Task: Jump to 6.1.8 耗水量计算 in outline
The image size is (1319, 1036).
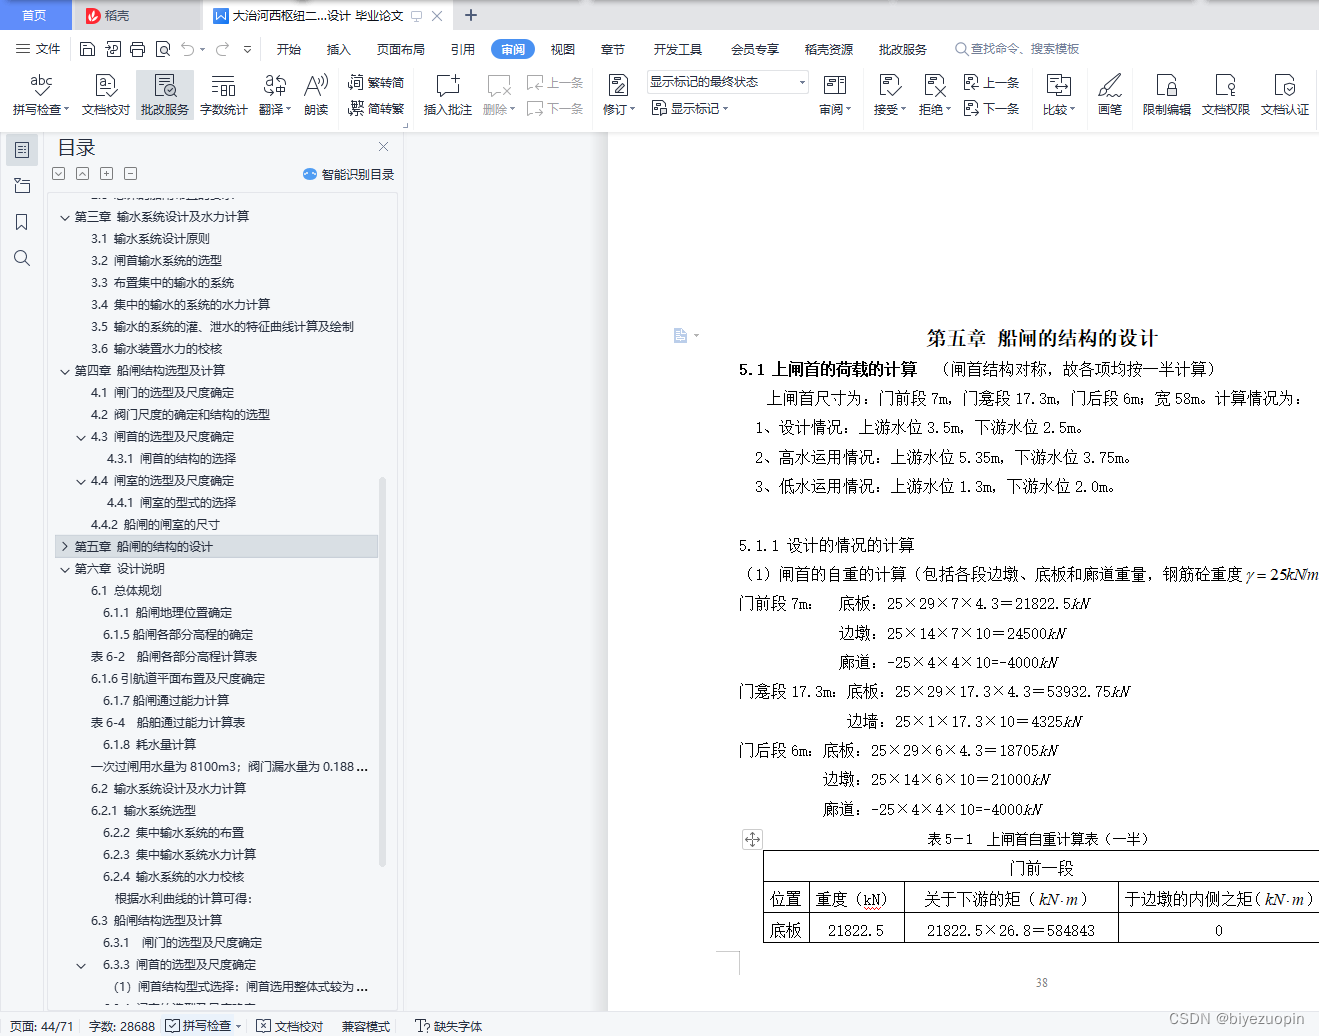Action: (149, 745)
